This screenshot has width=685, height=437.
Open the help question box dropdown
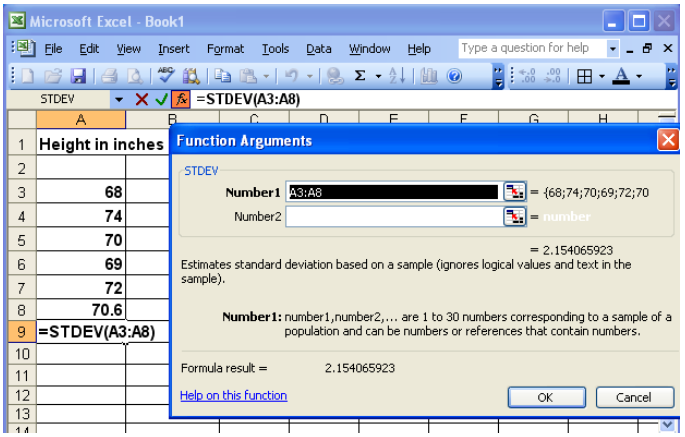pyautogui.click(x=613, y=48)
